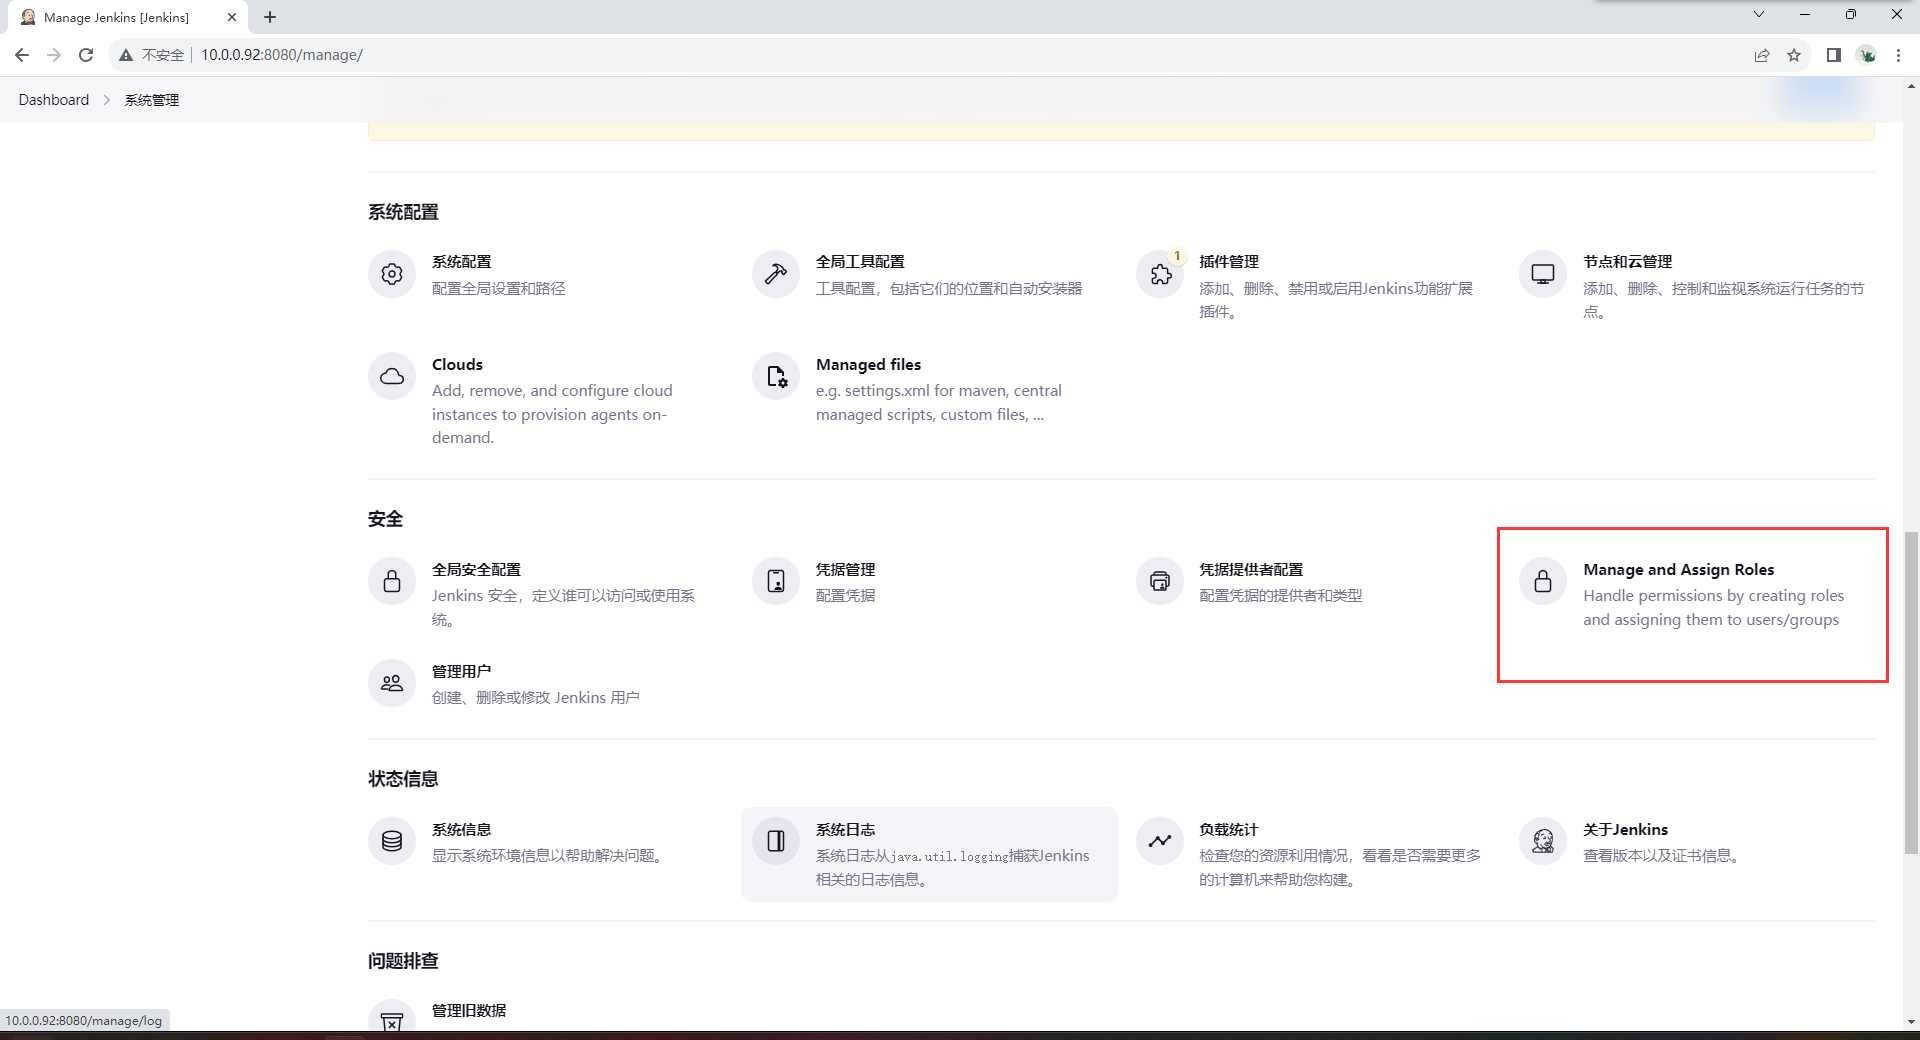Open the 负载统计 chart line icon
1920x1040 pixels.
pos(1160,841)
